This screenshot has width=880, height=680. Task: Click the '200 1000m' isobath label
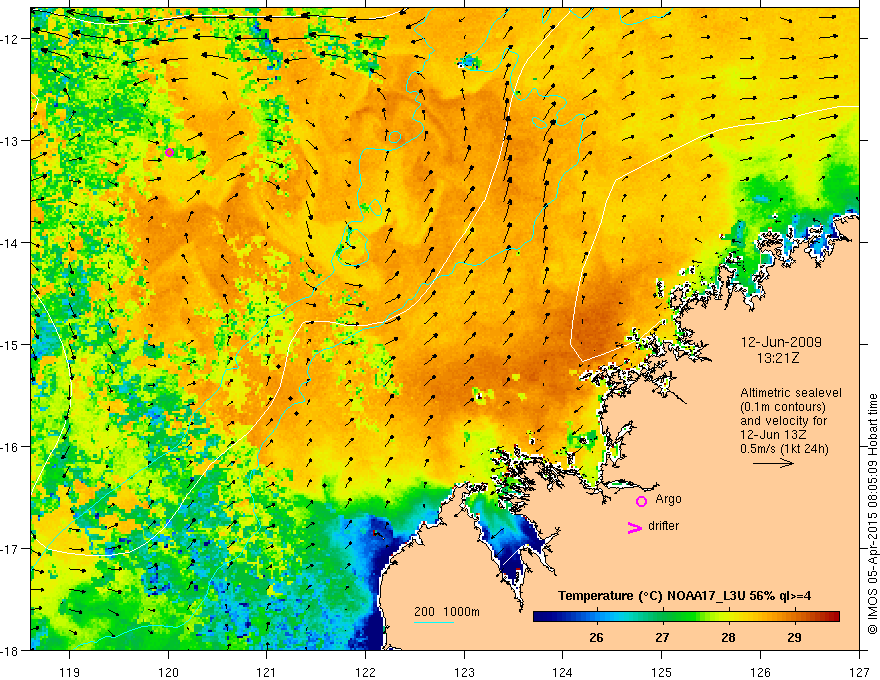pyautogui.click(x=447, y=612)
